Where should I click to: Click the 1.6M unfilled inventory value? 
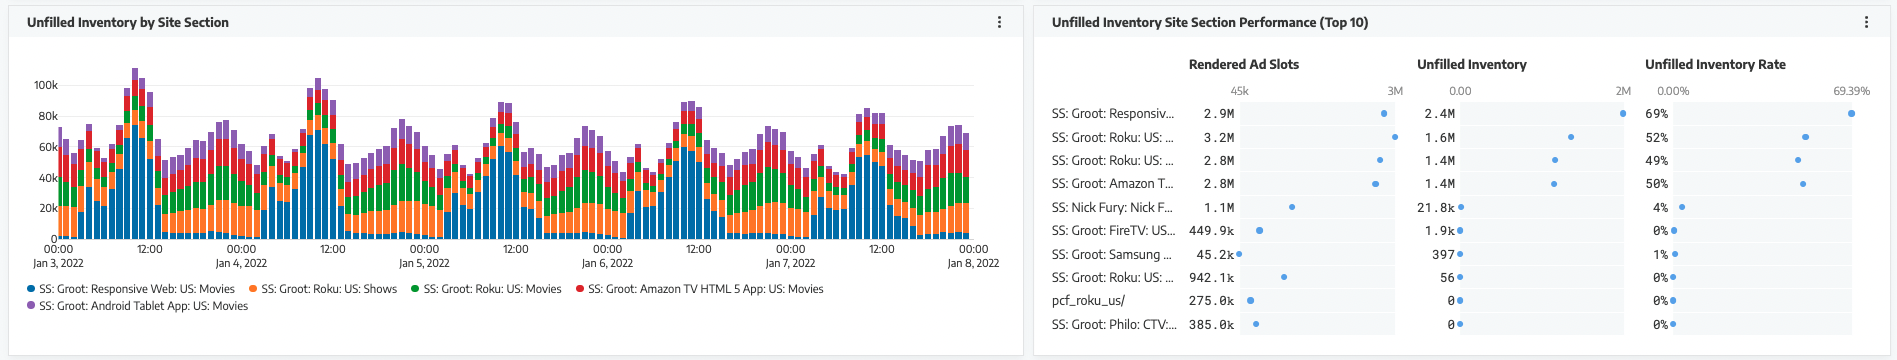[1440, 138]
